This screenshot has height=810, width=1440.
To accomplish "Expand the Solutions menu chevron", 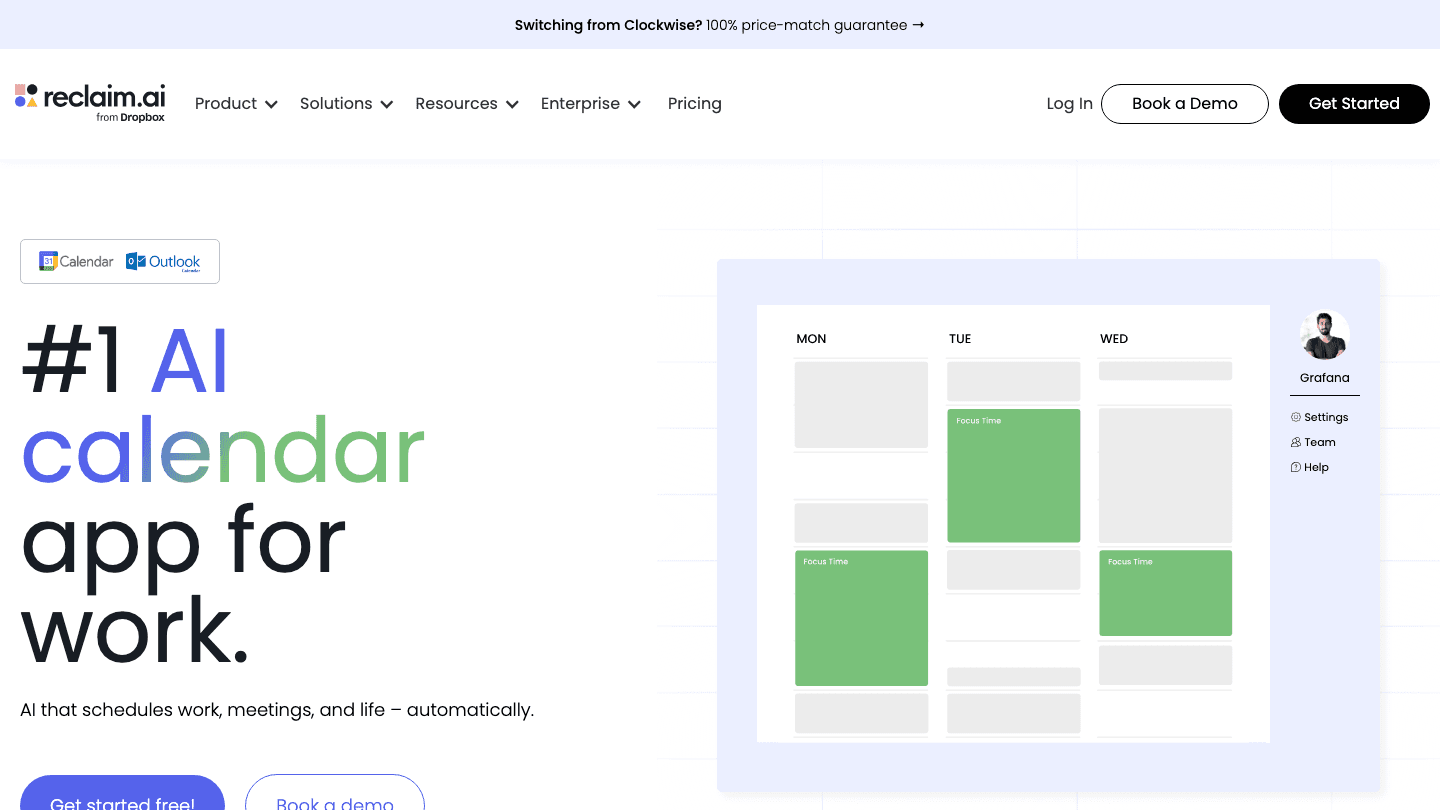I will [x=387, y=104].
